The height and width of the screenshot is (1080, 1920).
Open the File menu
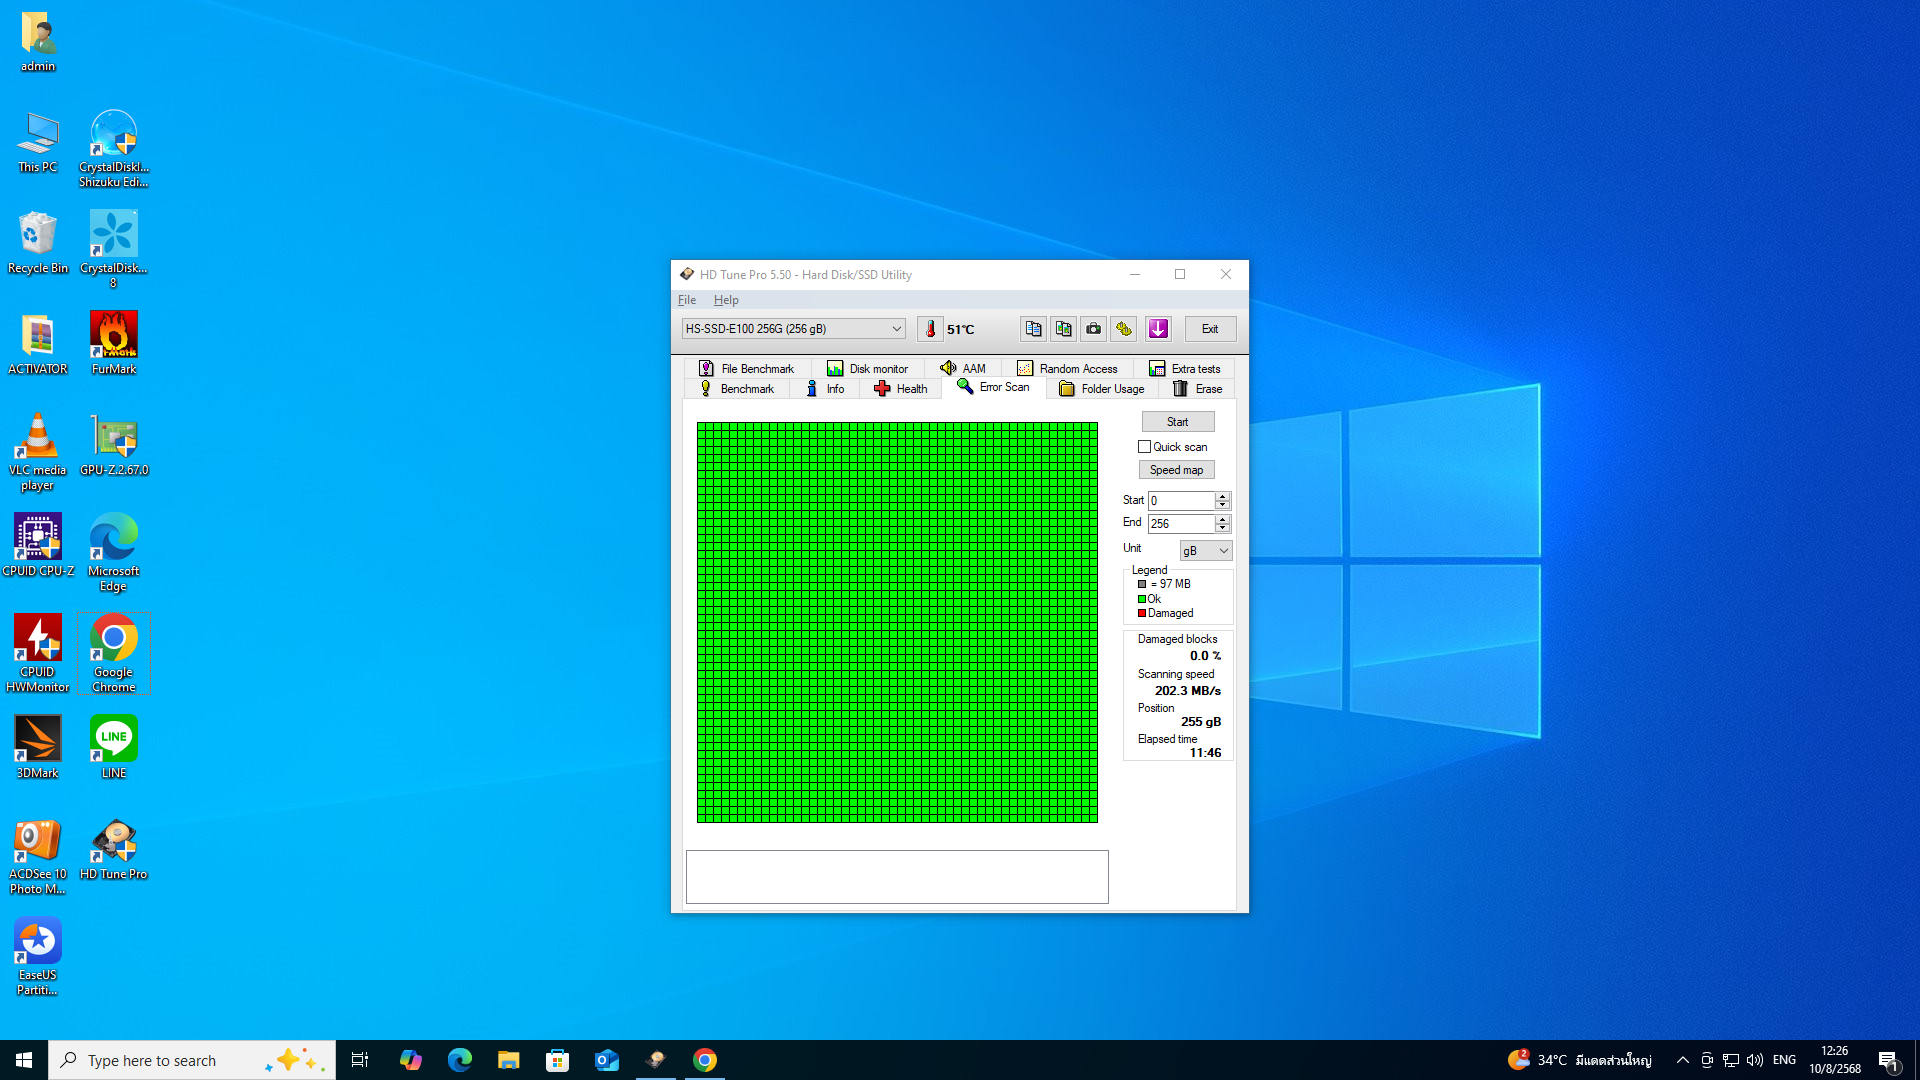687,300
